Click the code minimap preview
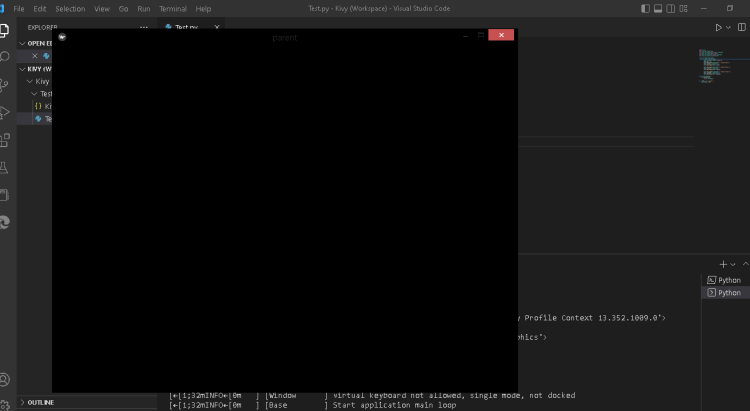 714,66
